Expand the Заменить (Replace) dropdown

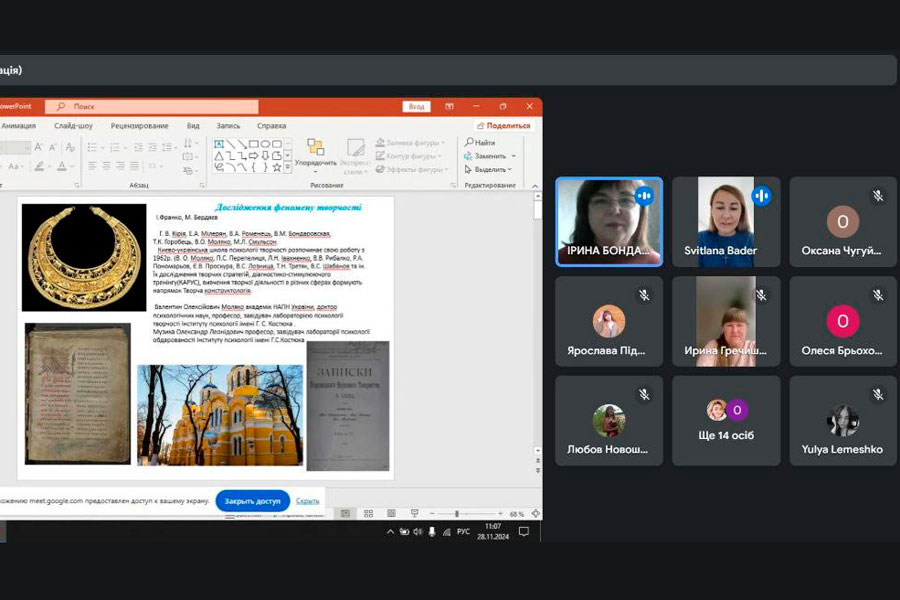pyautogui.click(x=513, y=156)
